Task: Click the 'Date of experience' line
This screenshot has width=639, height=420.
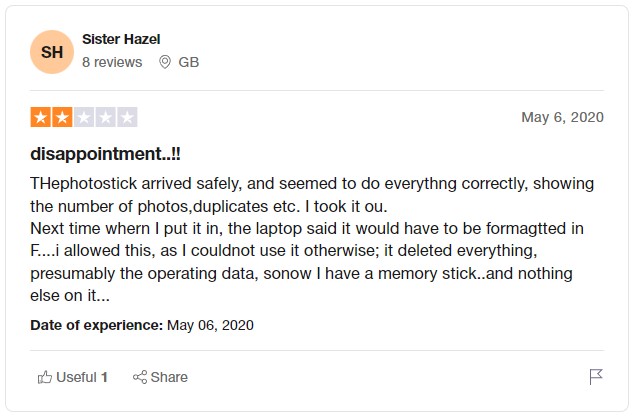Action: pyautogui.click(x=142, y=325)
